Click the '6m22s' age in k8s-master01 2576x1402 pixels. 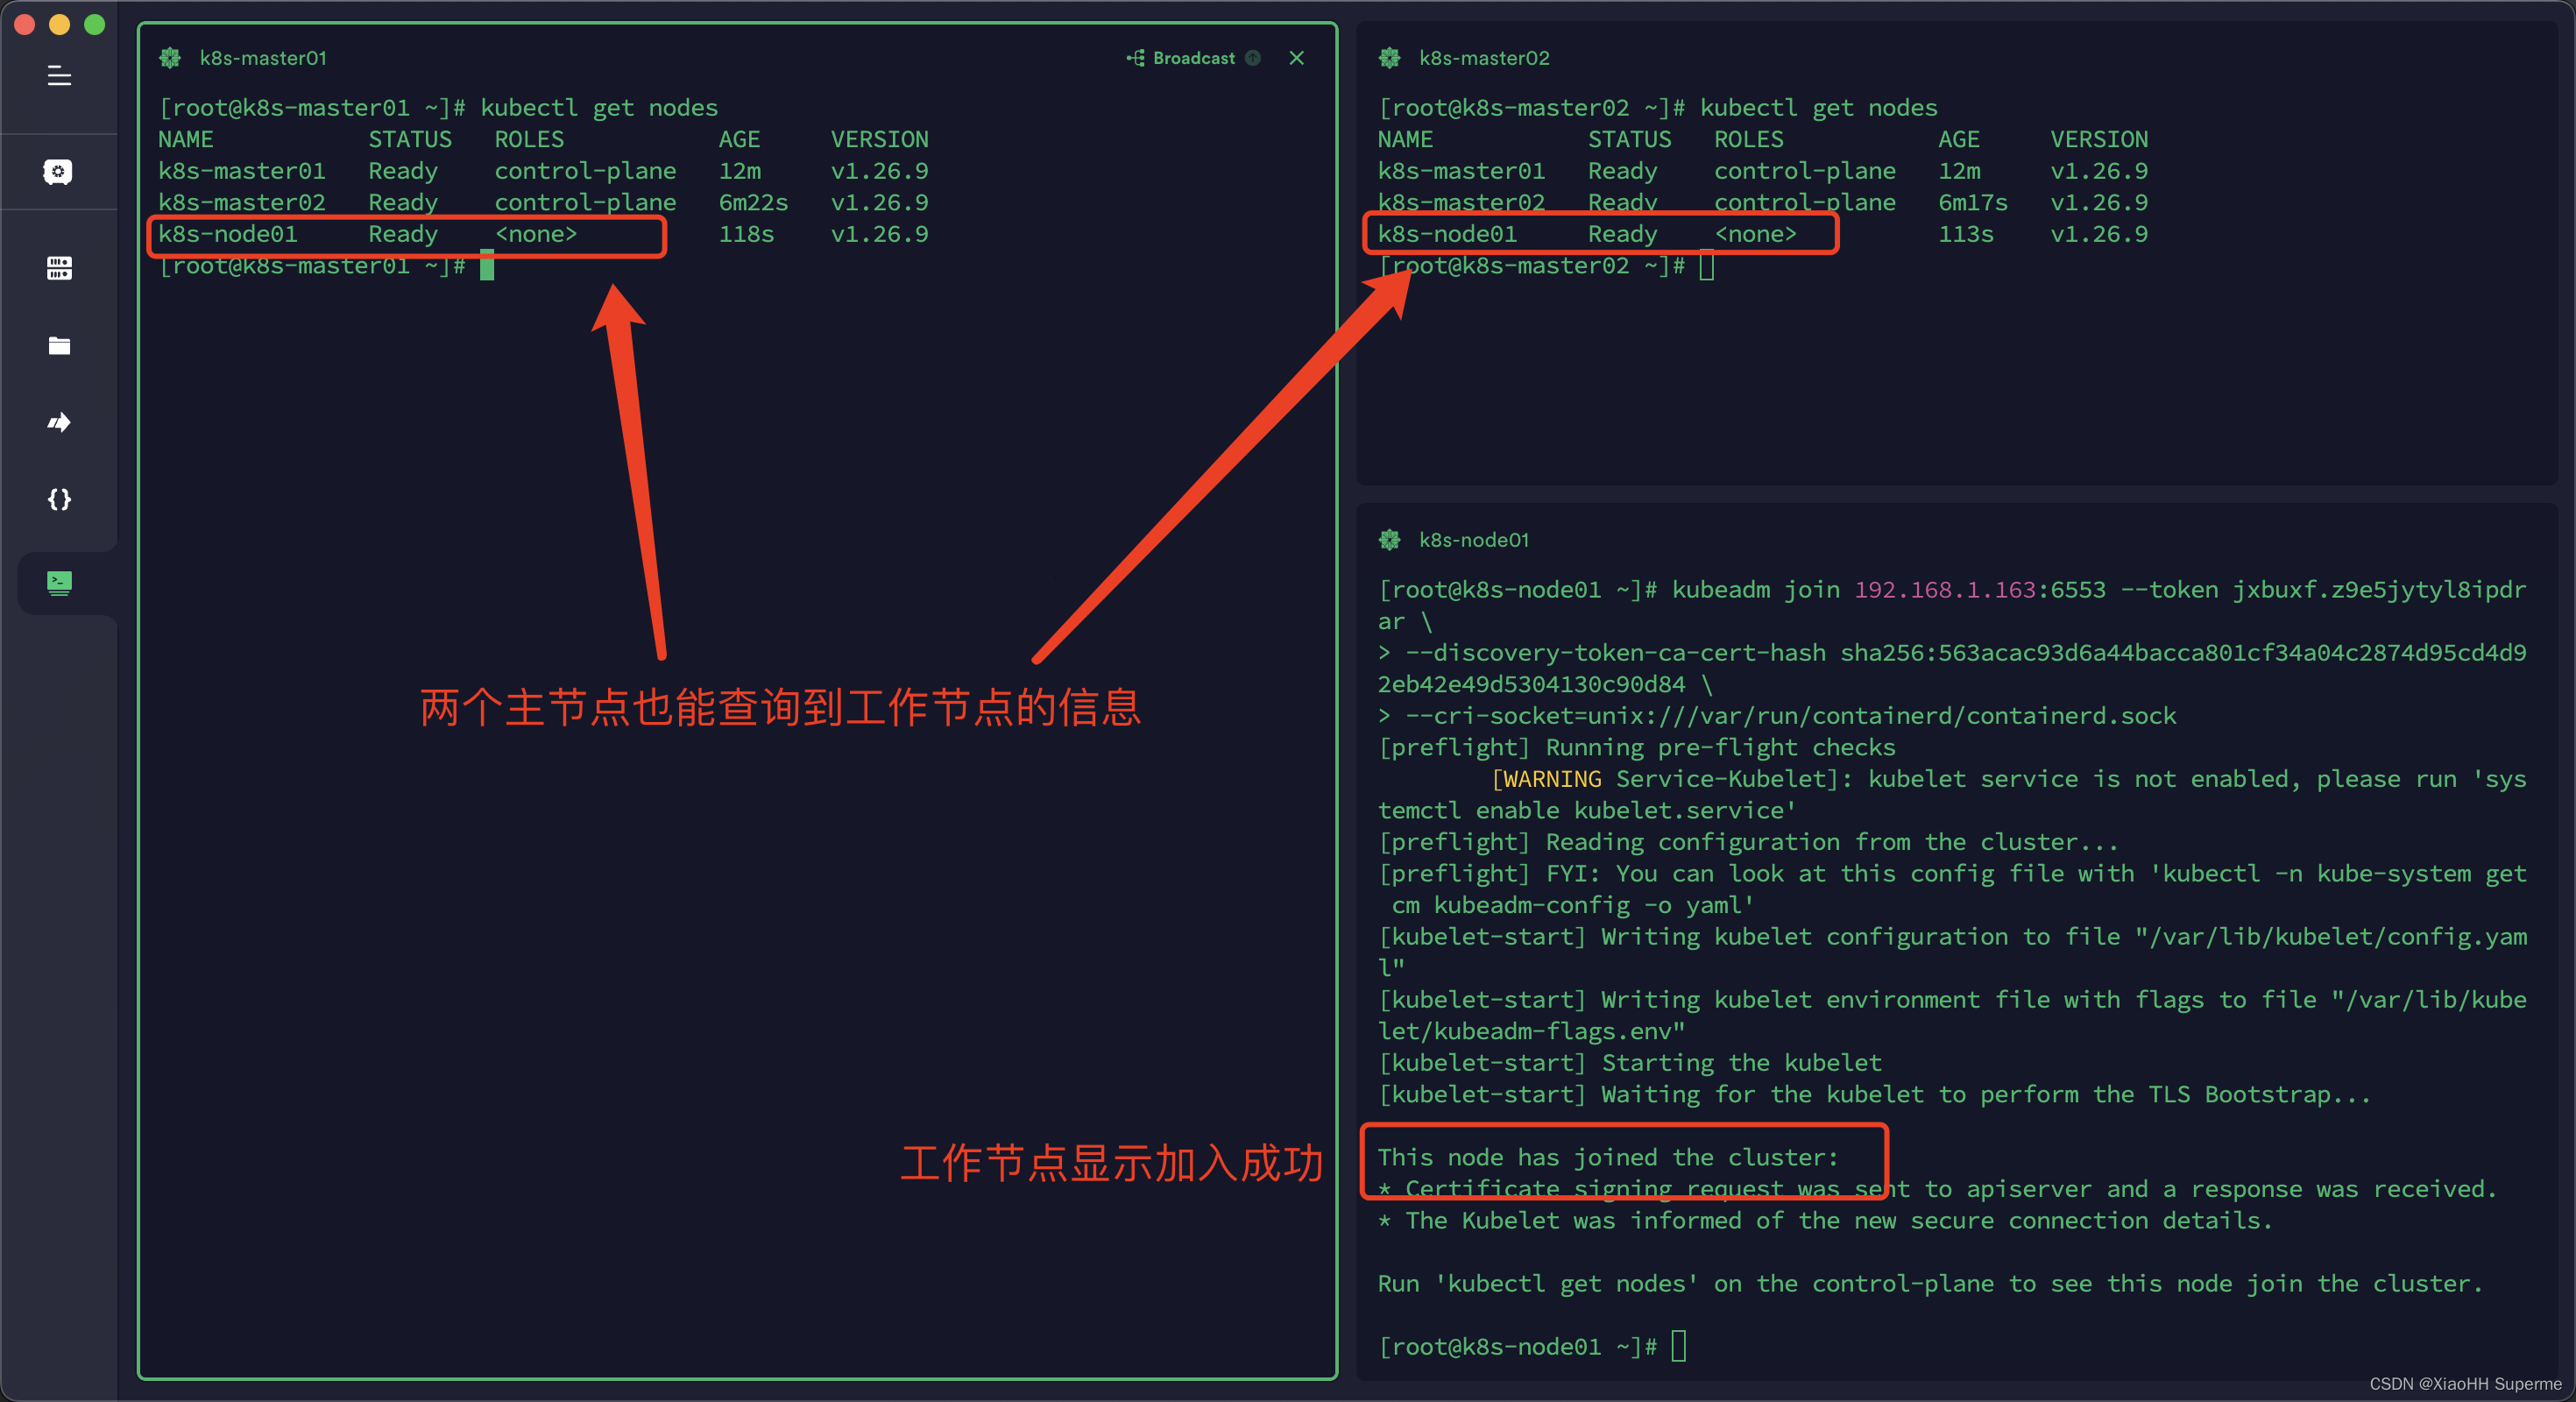pyautogui.click(x=753, y=202)
